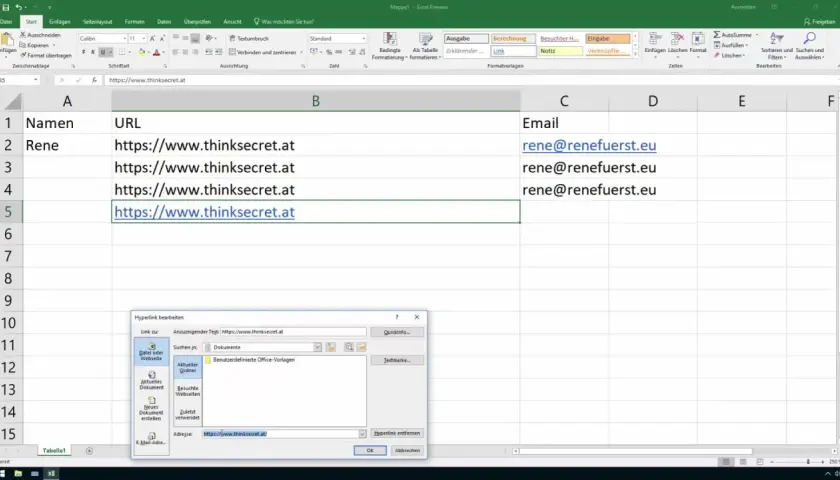Screen dimensions: 840x480
Task: Click the browse the web icon in dialog
Action: (349, 347)
